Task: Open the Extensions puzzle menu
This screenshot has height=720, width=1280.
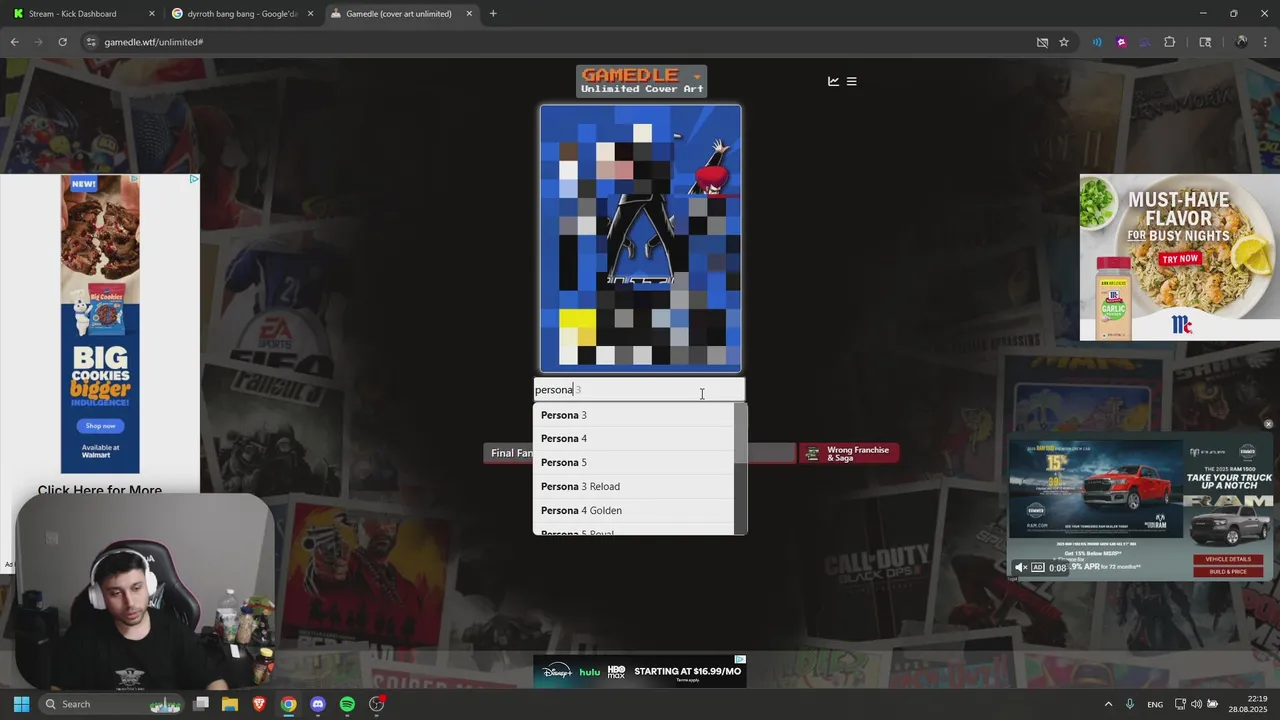Action: [x=1170, y=42]
